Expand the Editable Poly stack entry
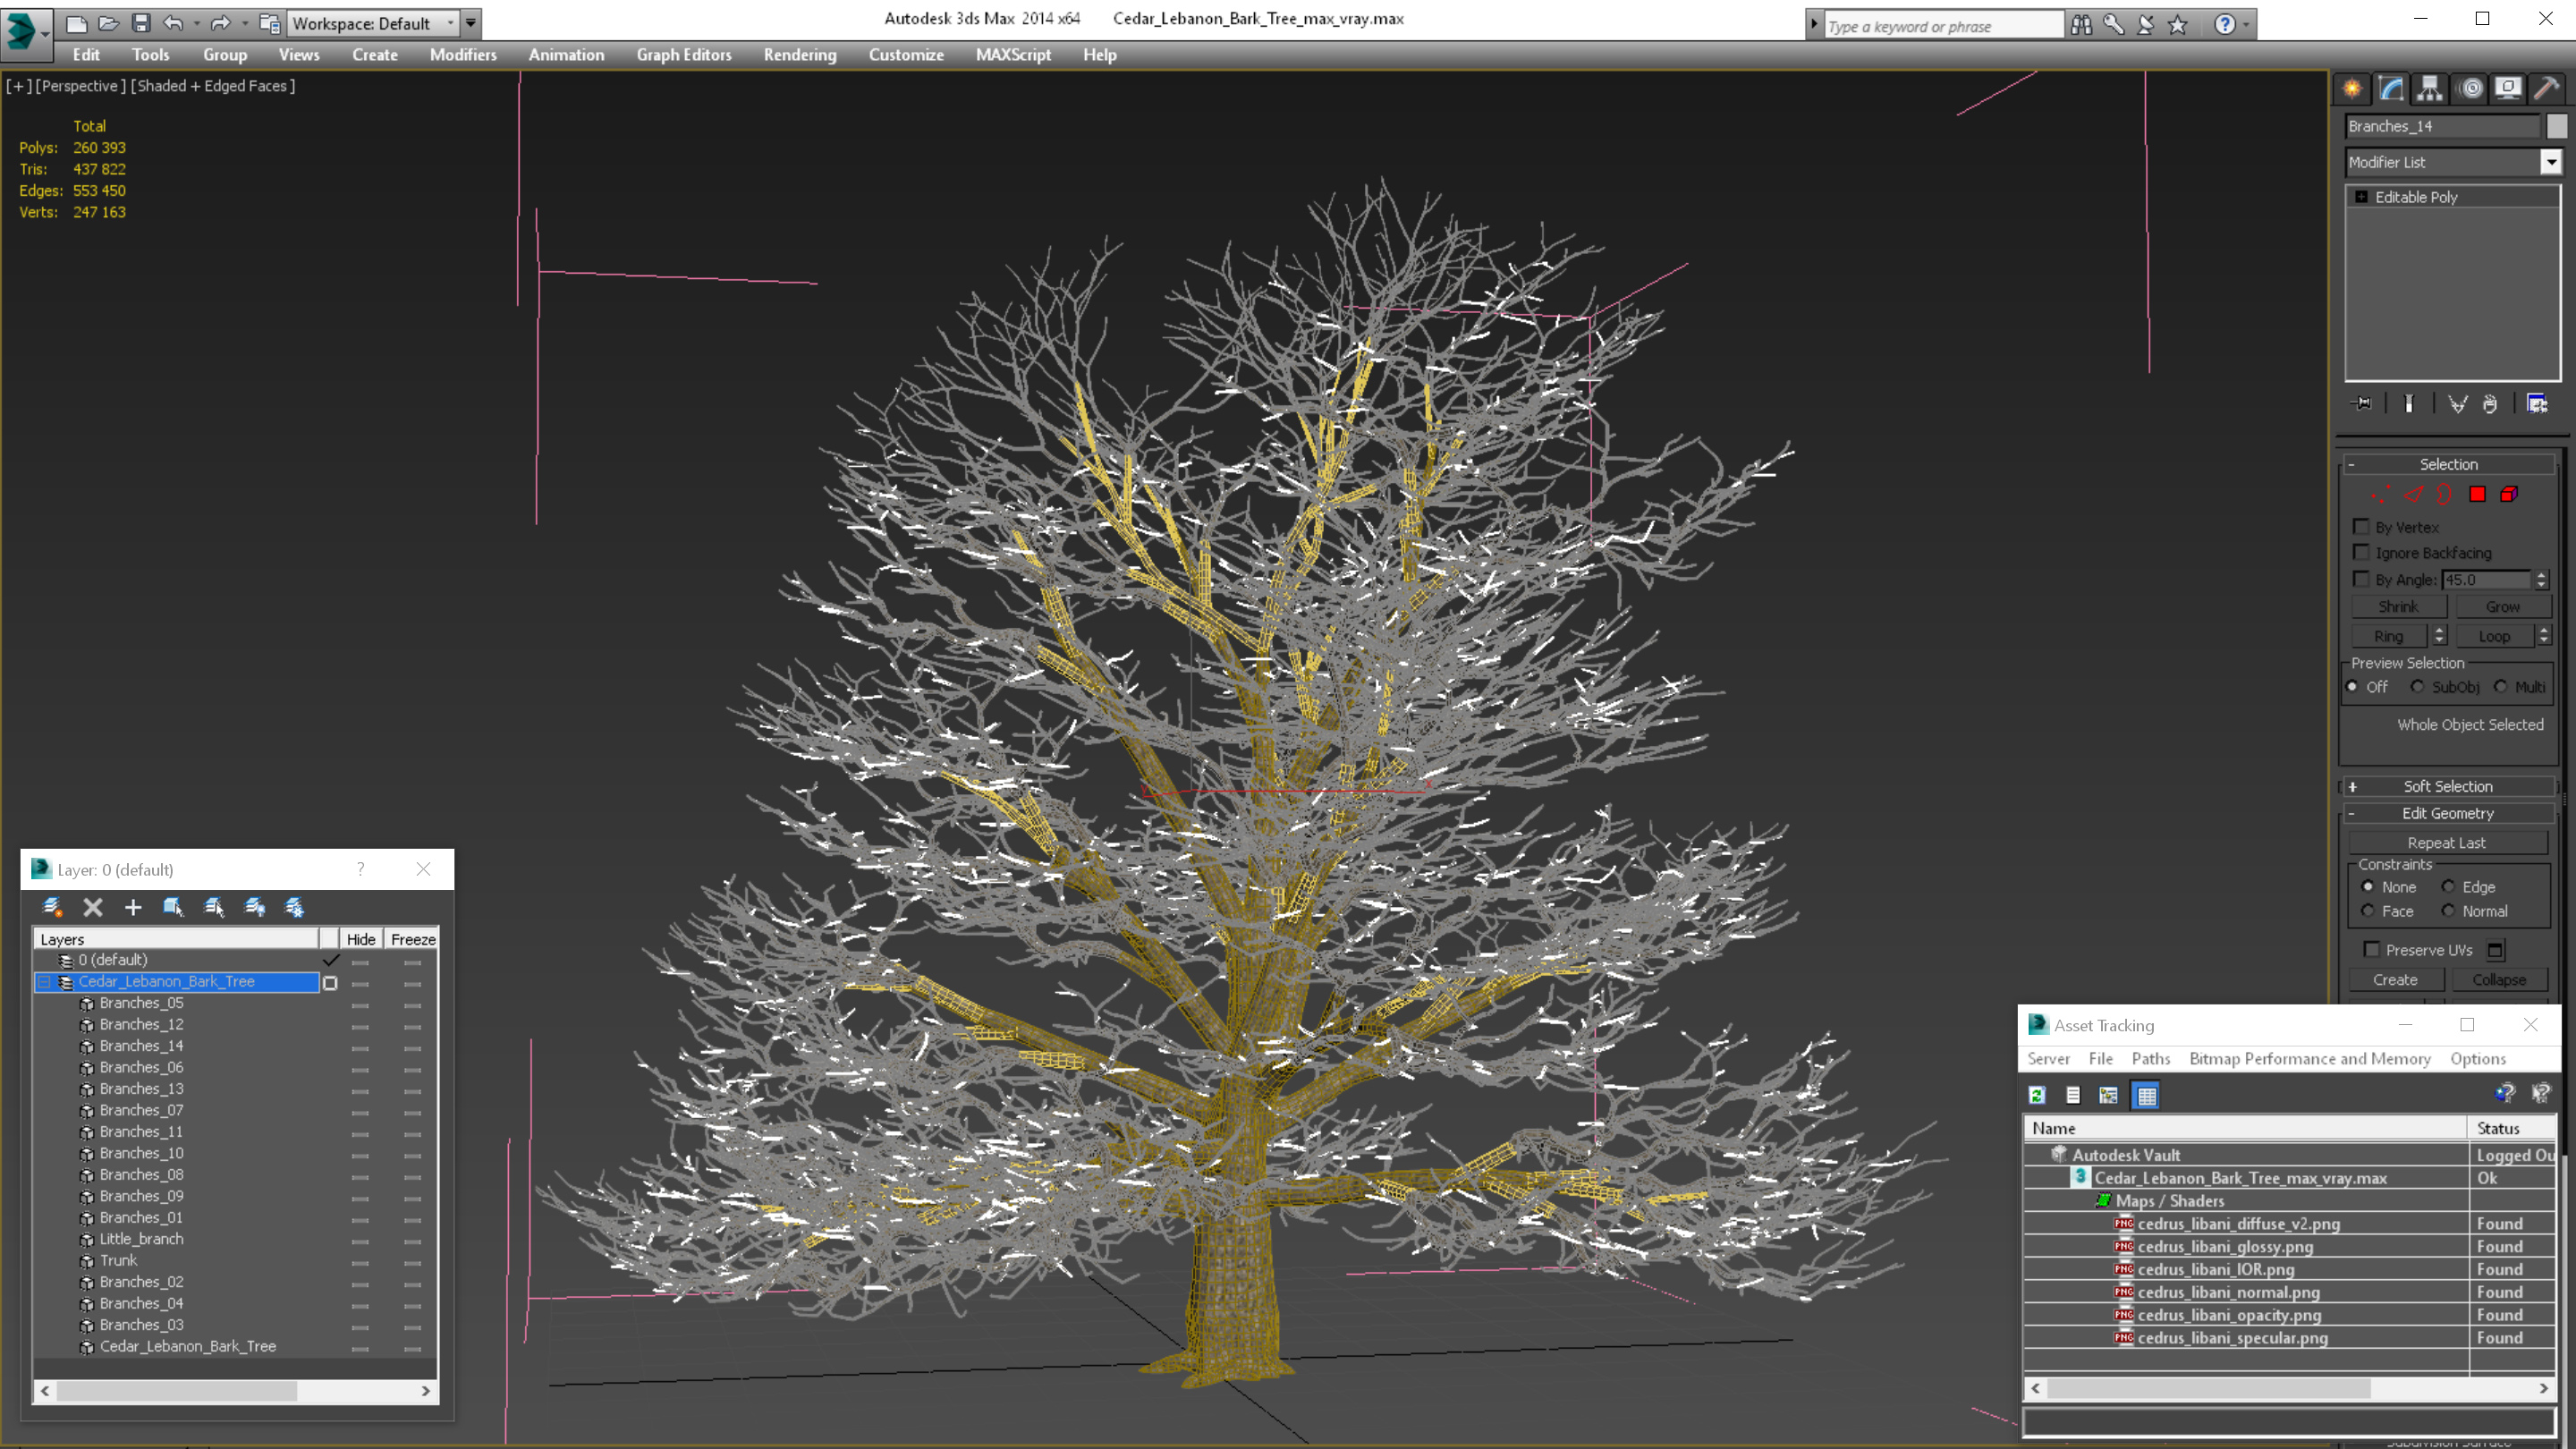The image size is (2576, 1449). [x=2362, y=197]
